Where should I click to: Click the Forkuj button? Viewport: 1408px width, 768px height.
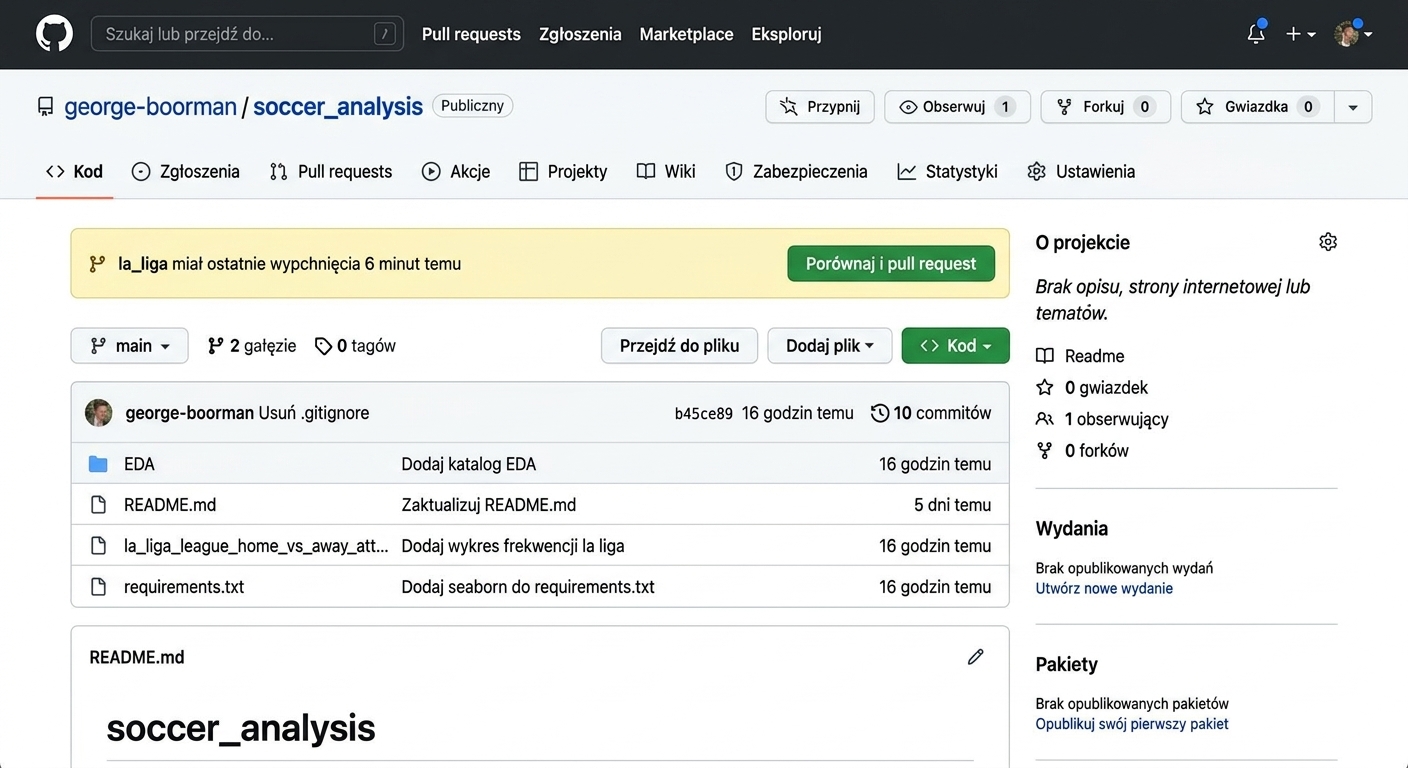click(x=1105, y=107)
